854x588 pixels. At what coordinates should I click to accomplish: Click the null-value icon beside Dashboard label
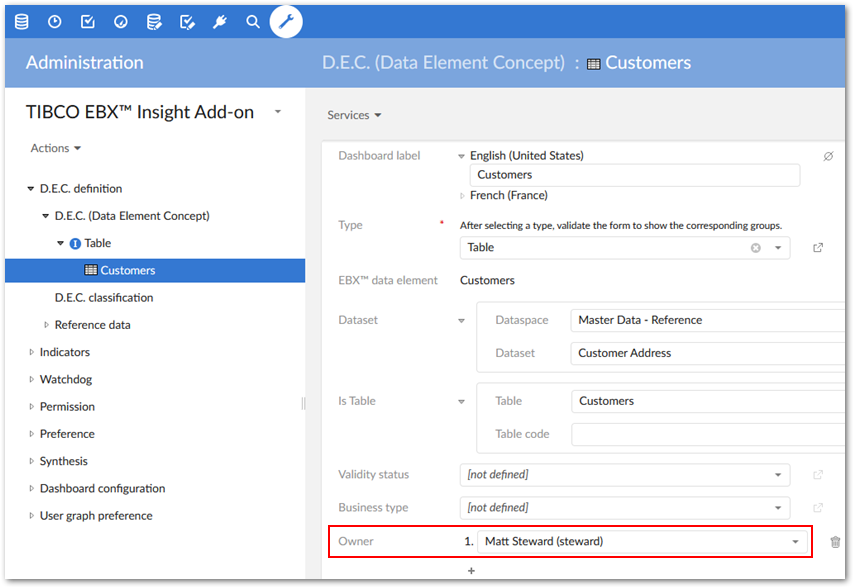click(828, 156)
